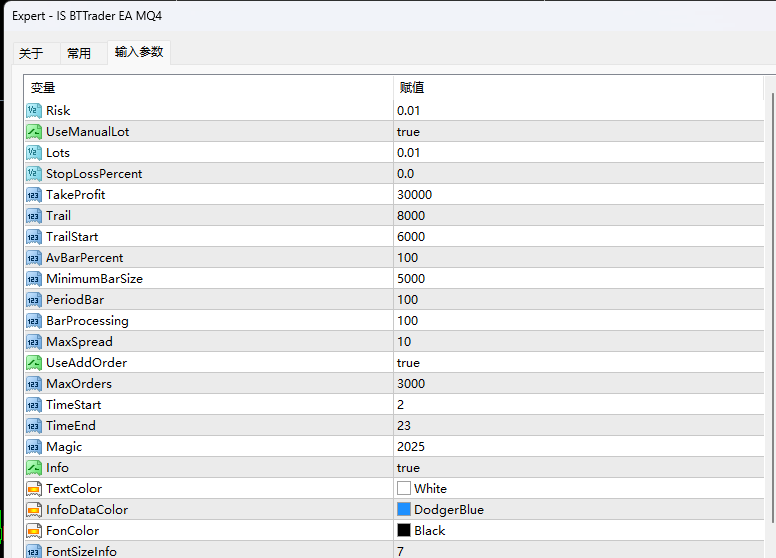
Task: Open the 输入参数 tab
Action: point(138,52)
